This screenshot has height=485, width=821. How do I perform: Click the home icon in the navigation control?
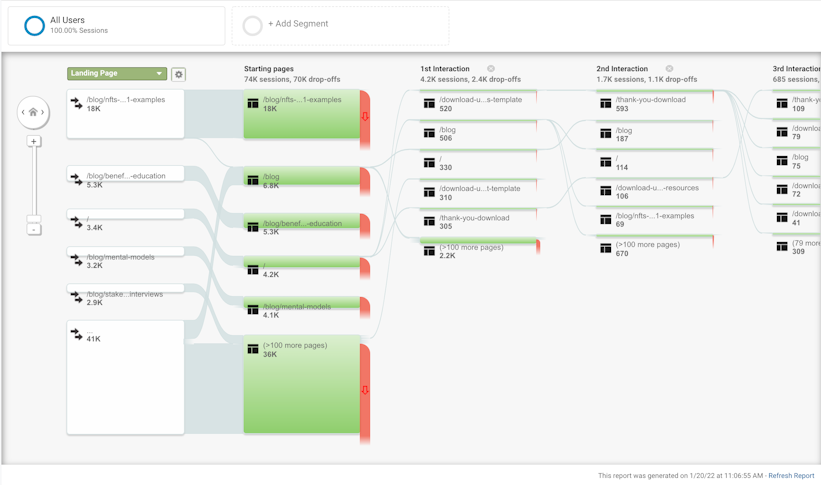coord(33,112)
